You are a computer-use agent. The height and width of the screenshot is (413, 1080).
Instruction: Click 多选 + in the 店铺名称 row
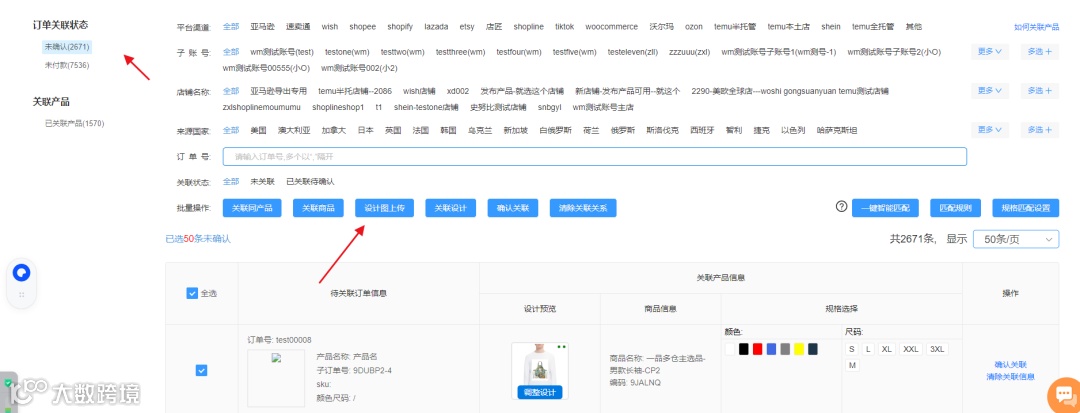pyautogui.click(x=1039, y=90)
